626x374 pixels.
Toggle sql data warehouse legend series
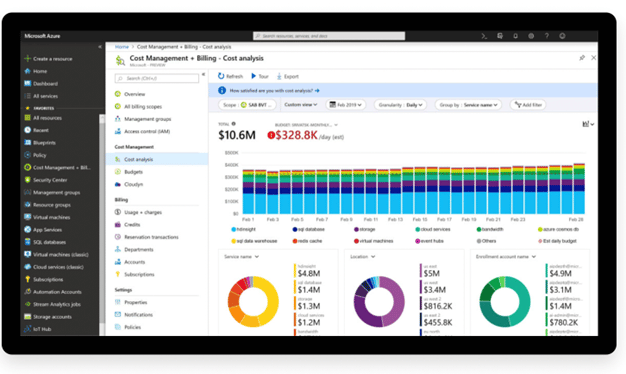[x=254, y=241]
